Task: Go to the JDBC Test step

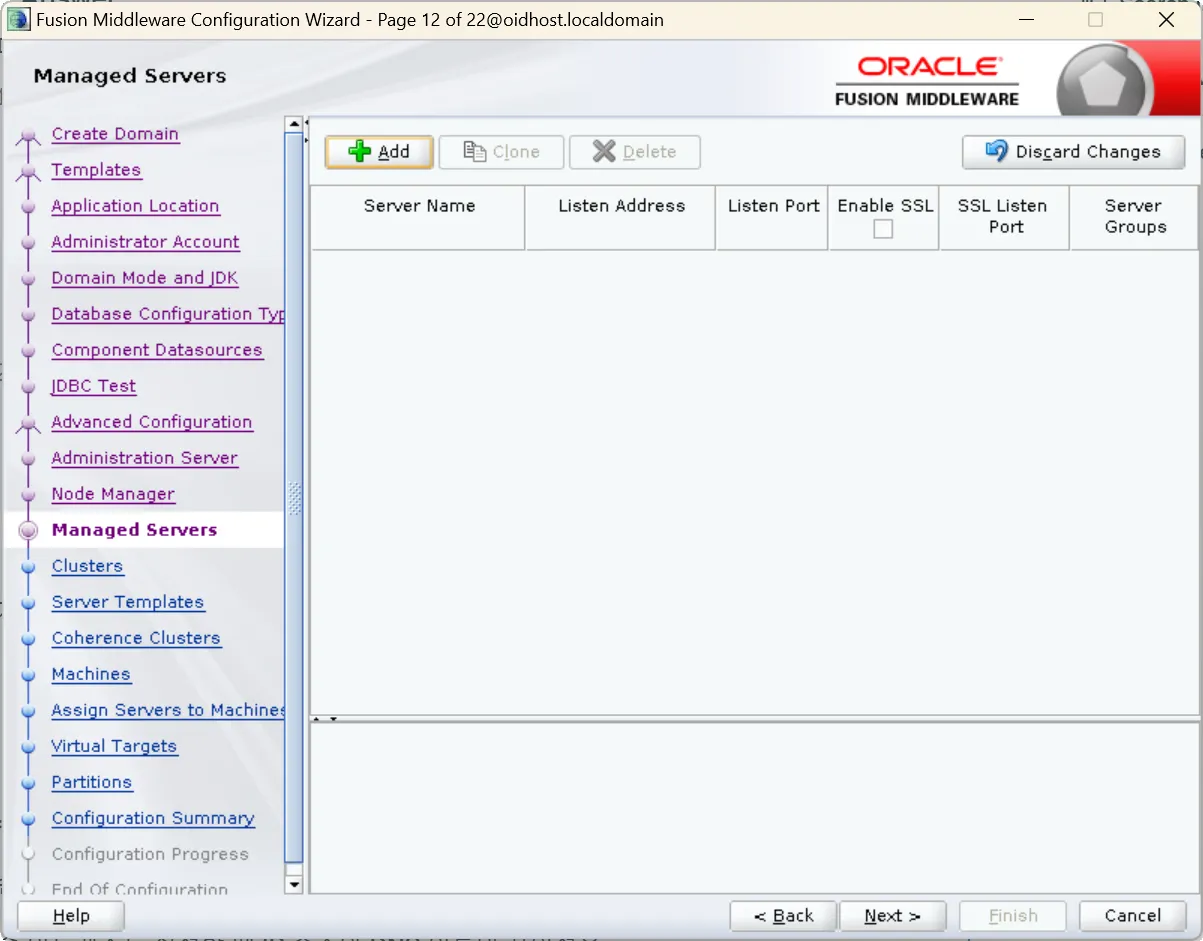Action: click(94, 386)
